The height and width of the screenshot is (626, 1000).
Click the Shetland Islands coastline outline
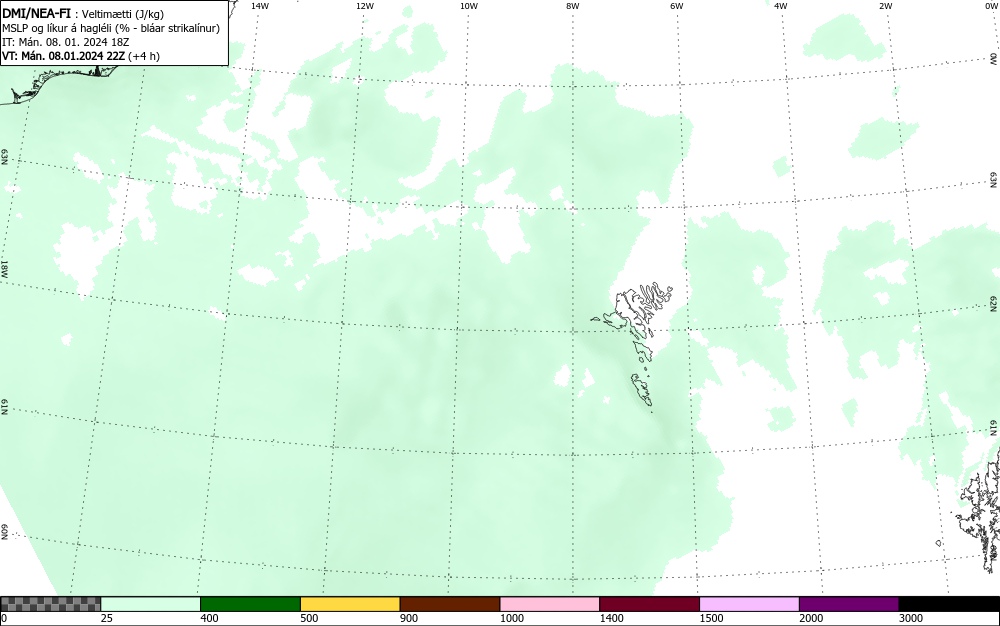click(980, 510)
